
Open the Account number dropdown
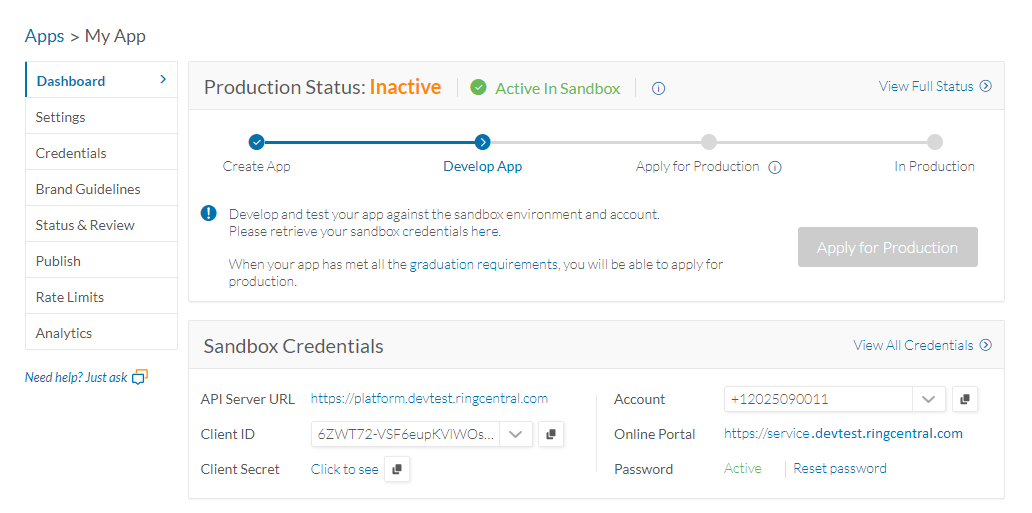pos(928,399)
